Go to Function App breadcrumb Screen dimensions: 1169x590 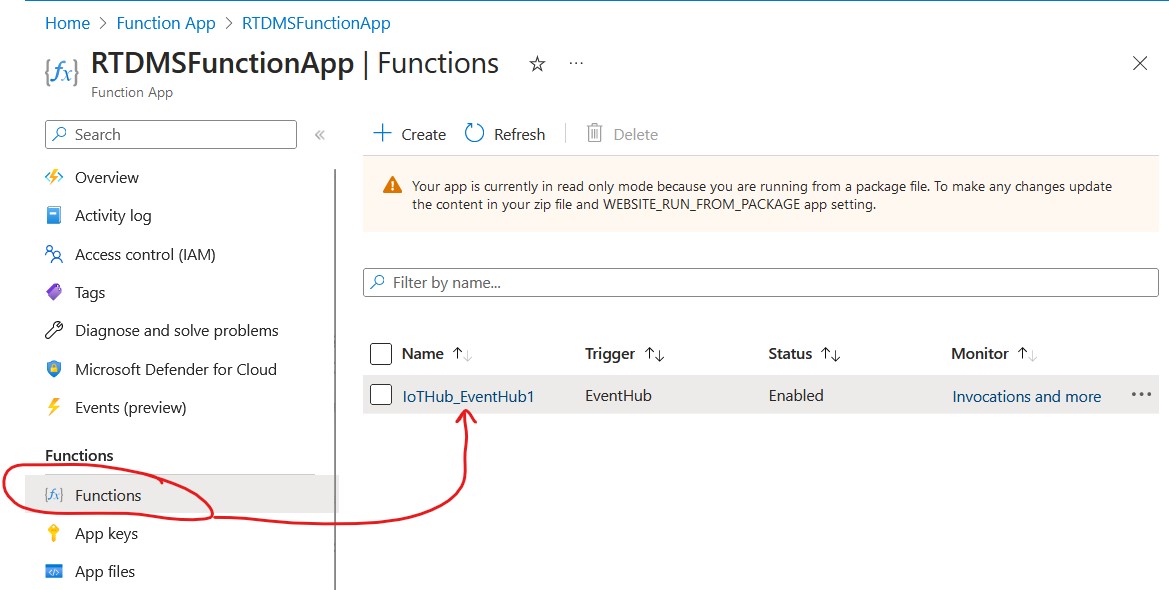coord(166,23)
